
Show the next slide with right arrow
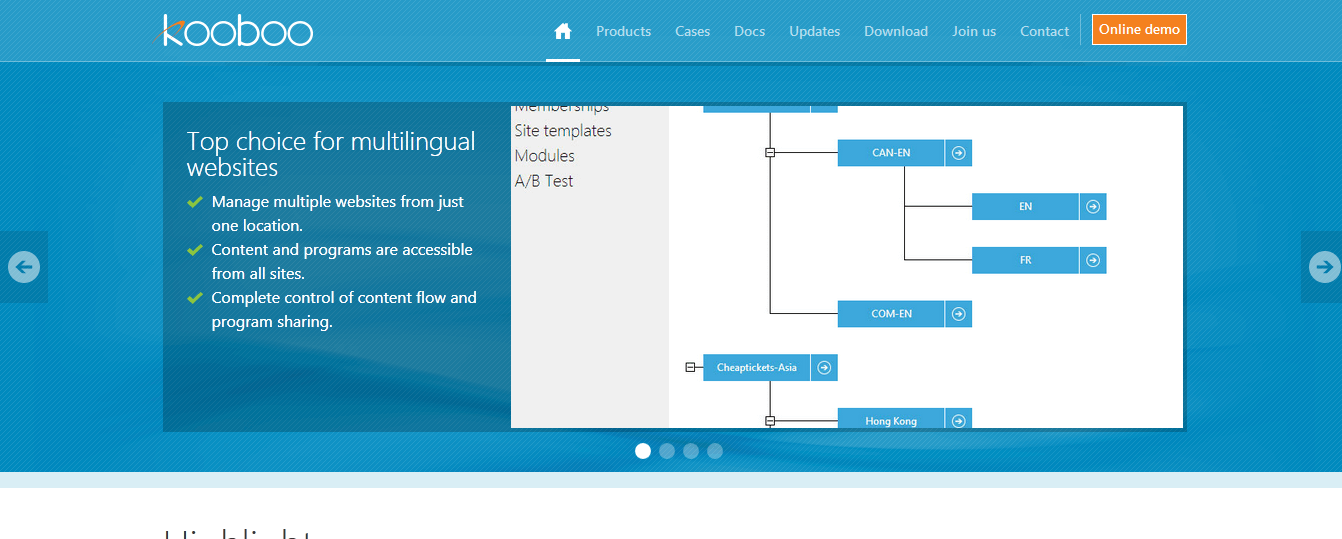tap(1322, 267)
